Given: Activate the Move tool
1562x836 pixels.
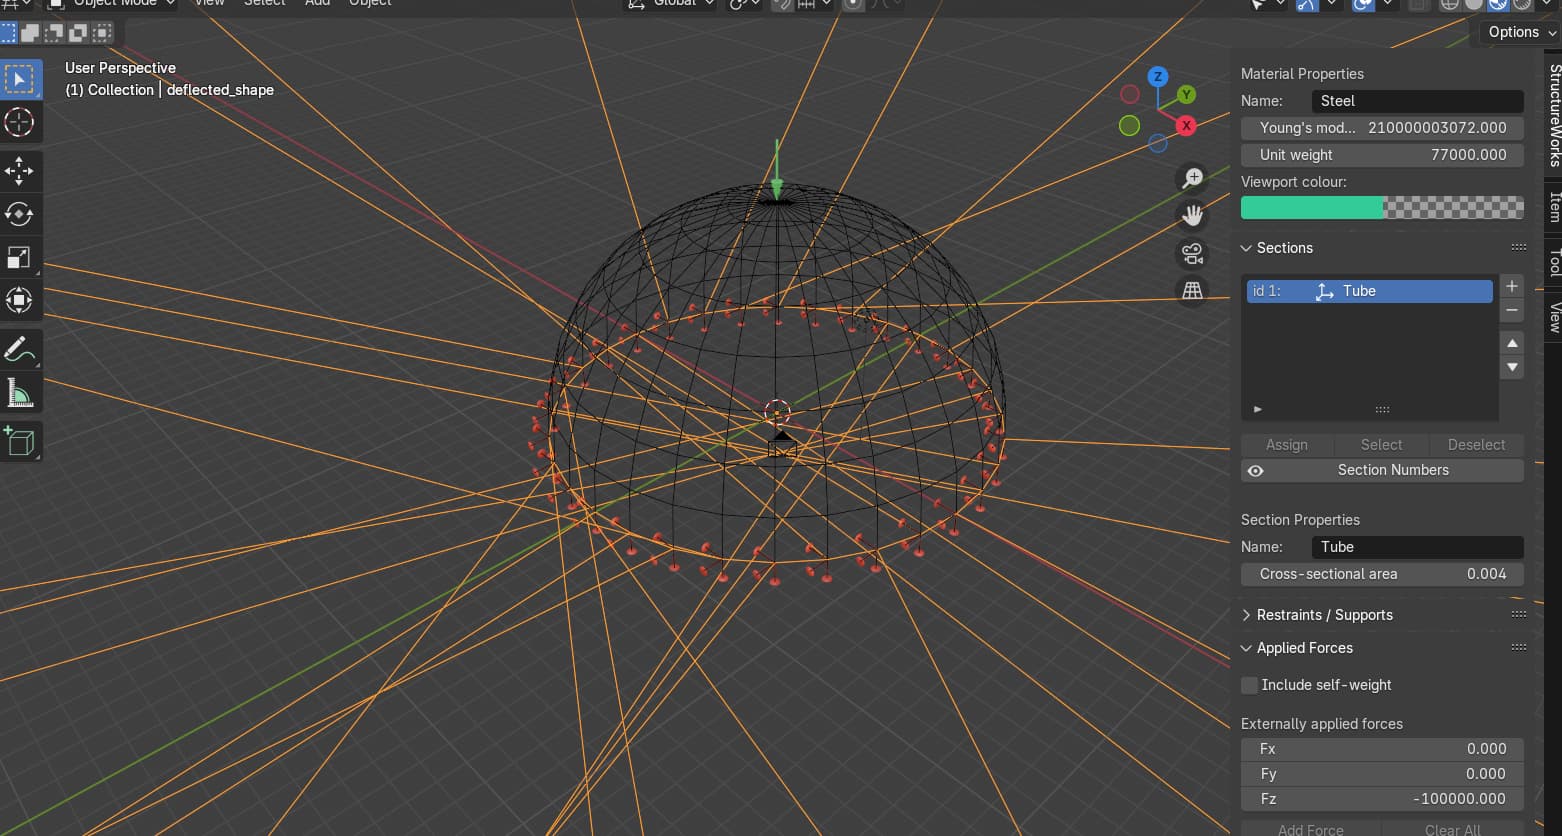Looking at the screenshot, I should click(19, 171).
